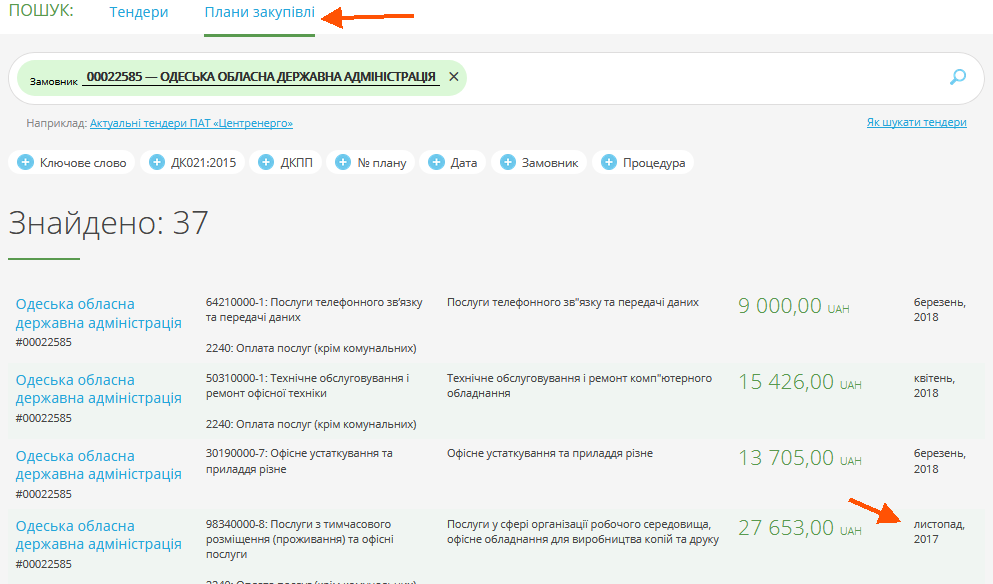Viewport: 993px width, 584px height.
Task: Add the Замовник filter chip
Action: [x=539, y=163]
